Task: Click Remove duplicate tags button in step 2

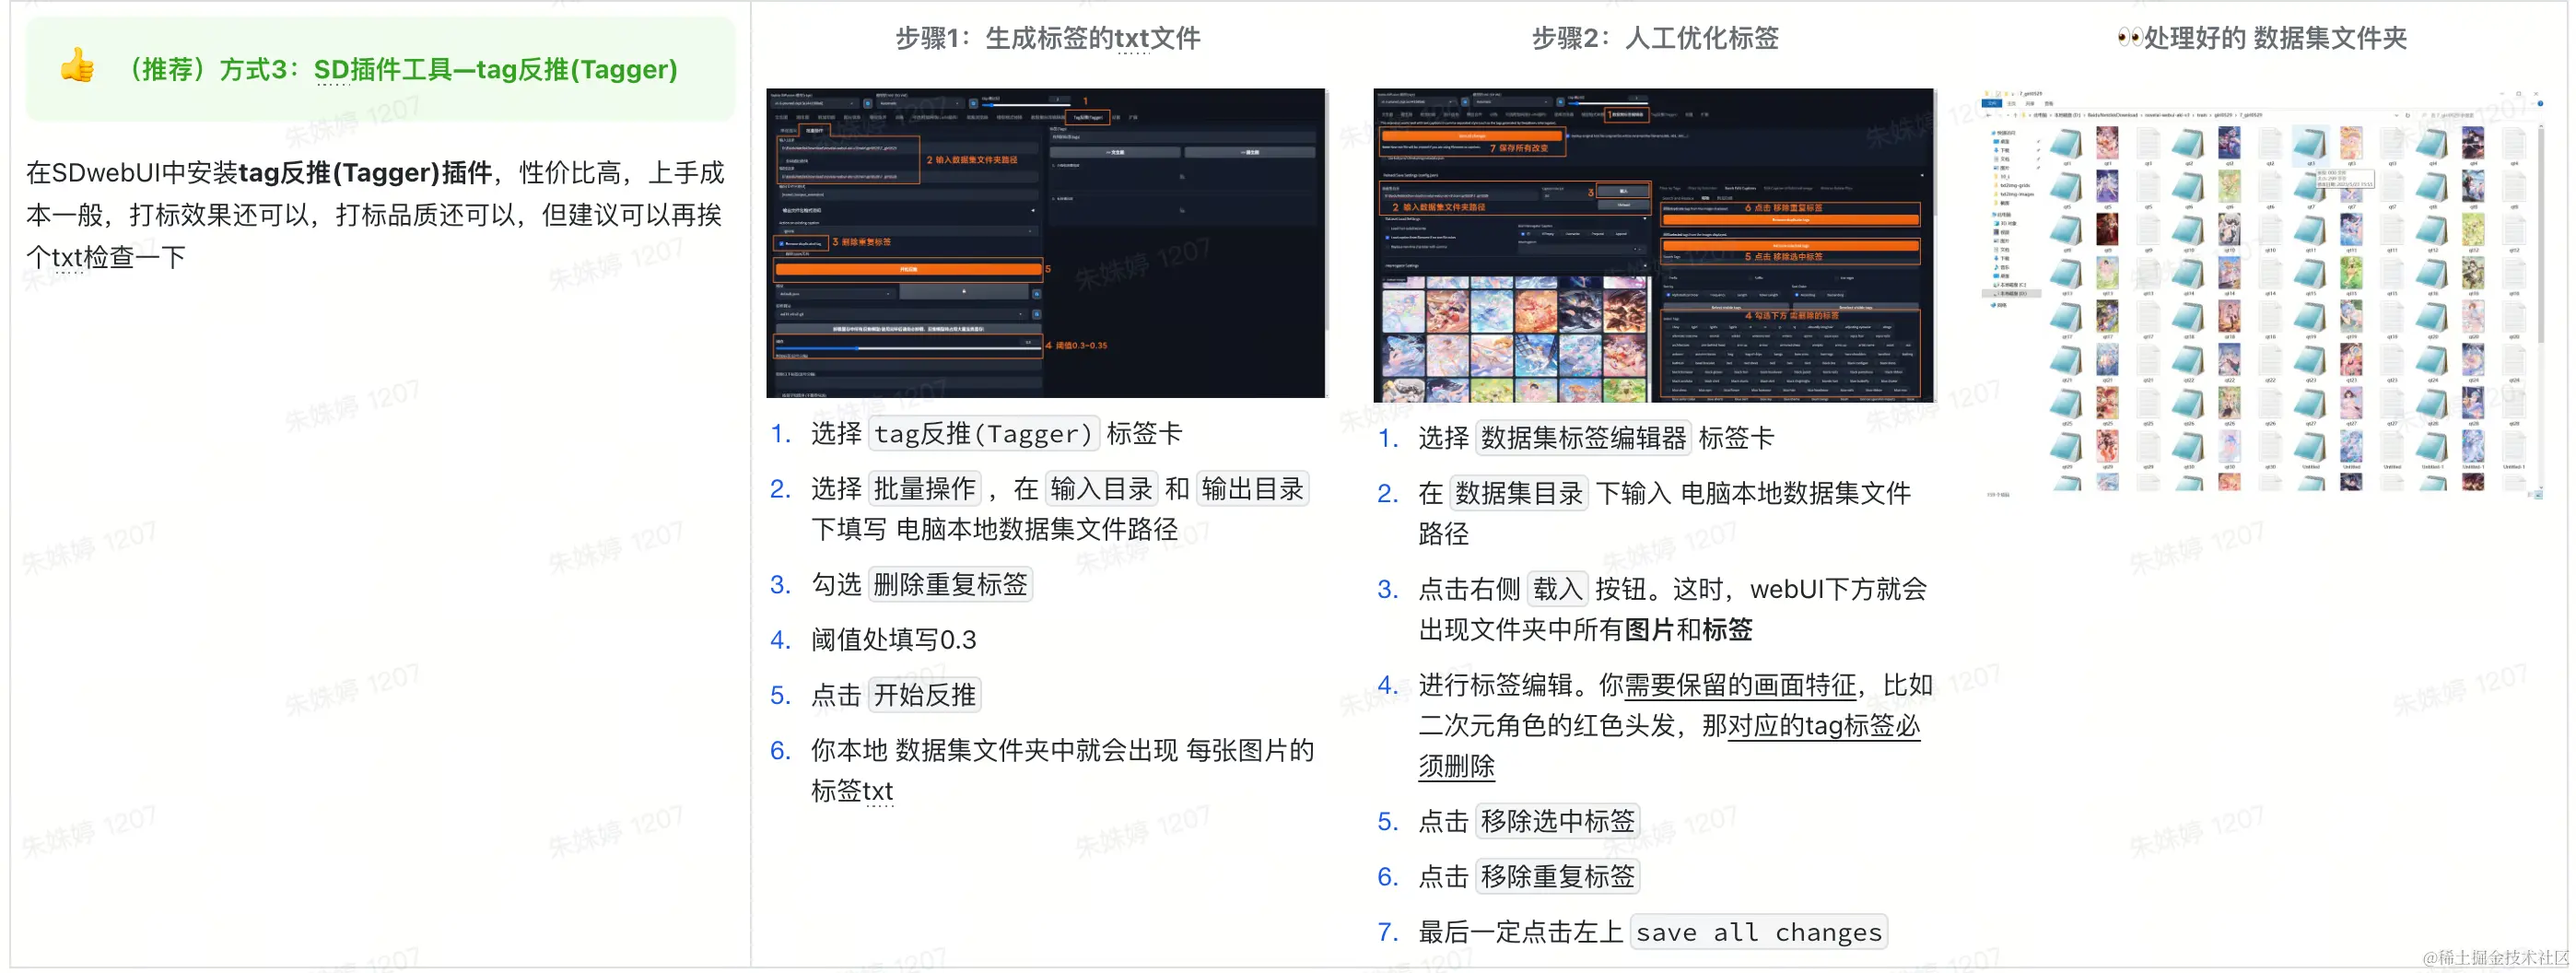Action: (x=1791, y=220)
